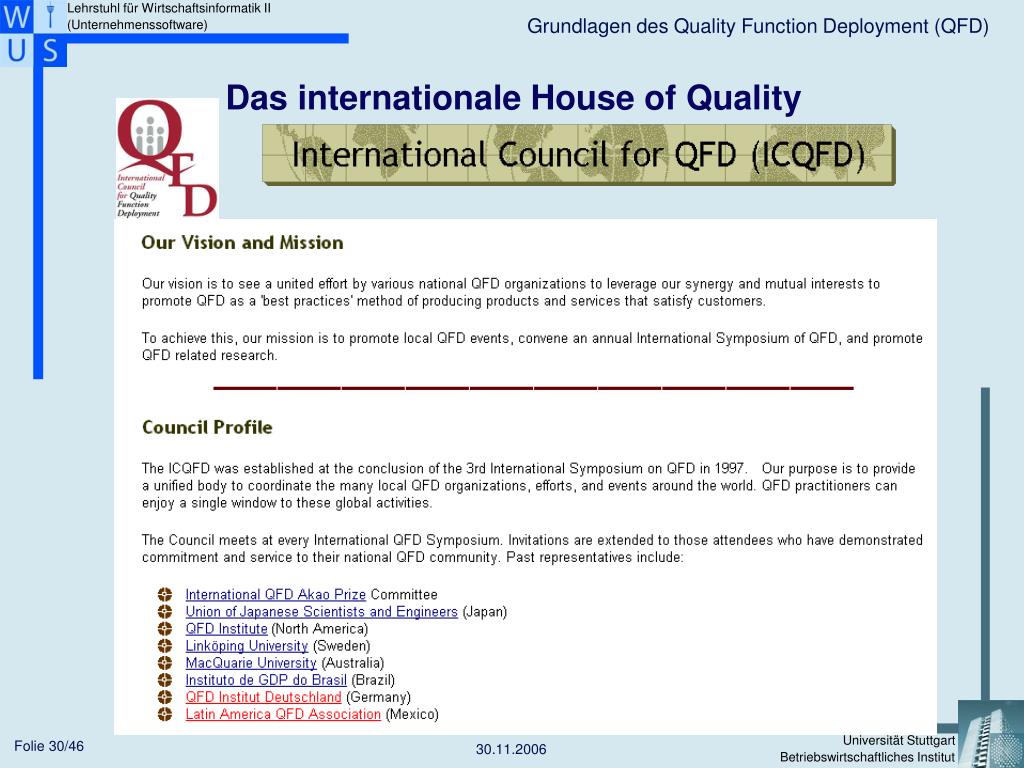Click the bullet icon beside QFD Institute
This screenshot has height=768, width=1024.
165,628
